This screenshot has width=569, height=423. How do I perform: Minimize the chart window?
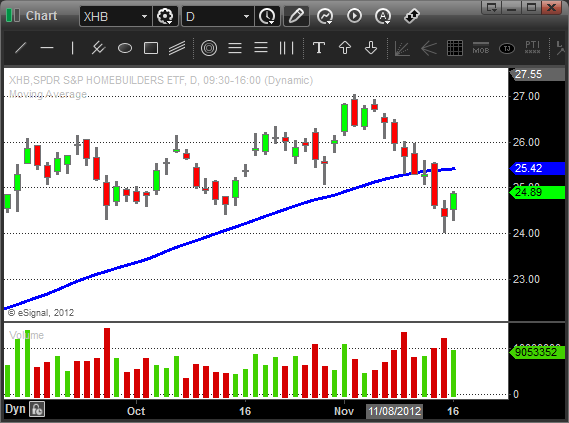tap(512, 7)
